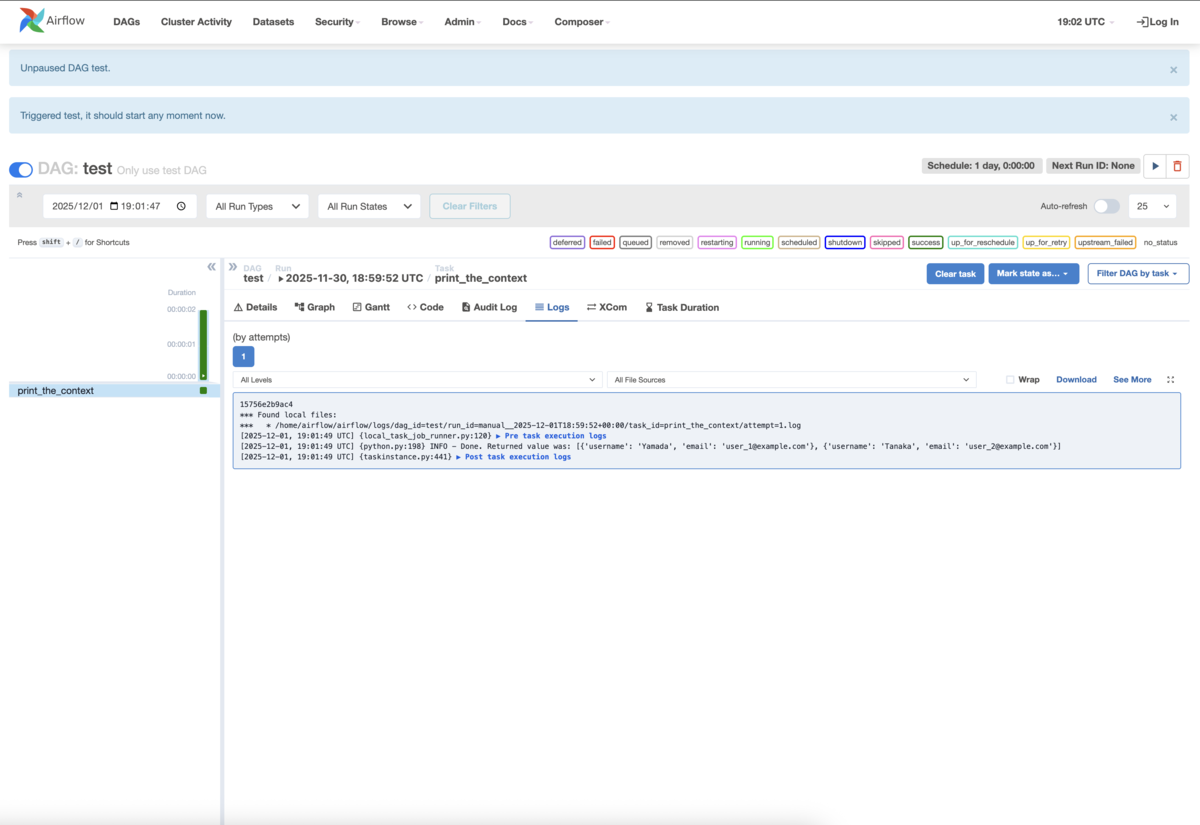Toggle fullscreen logs icon

coord(1170,380)
